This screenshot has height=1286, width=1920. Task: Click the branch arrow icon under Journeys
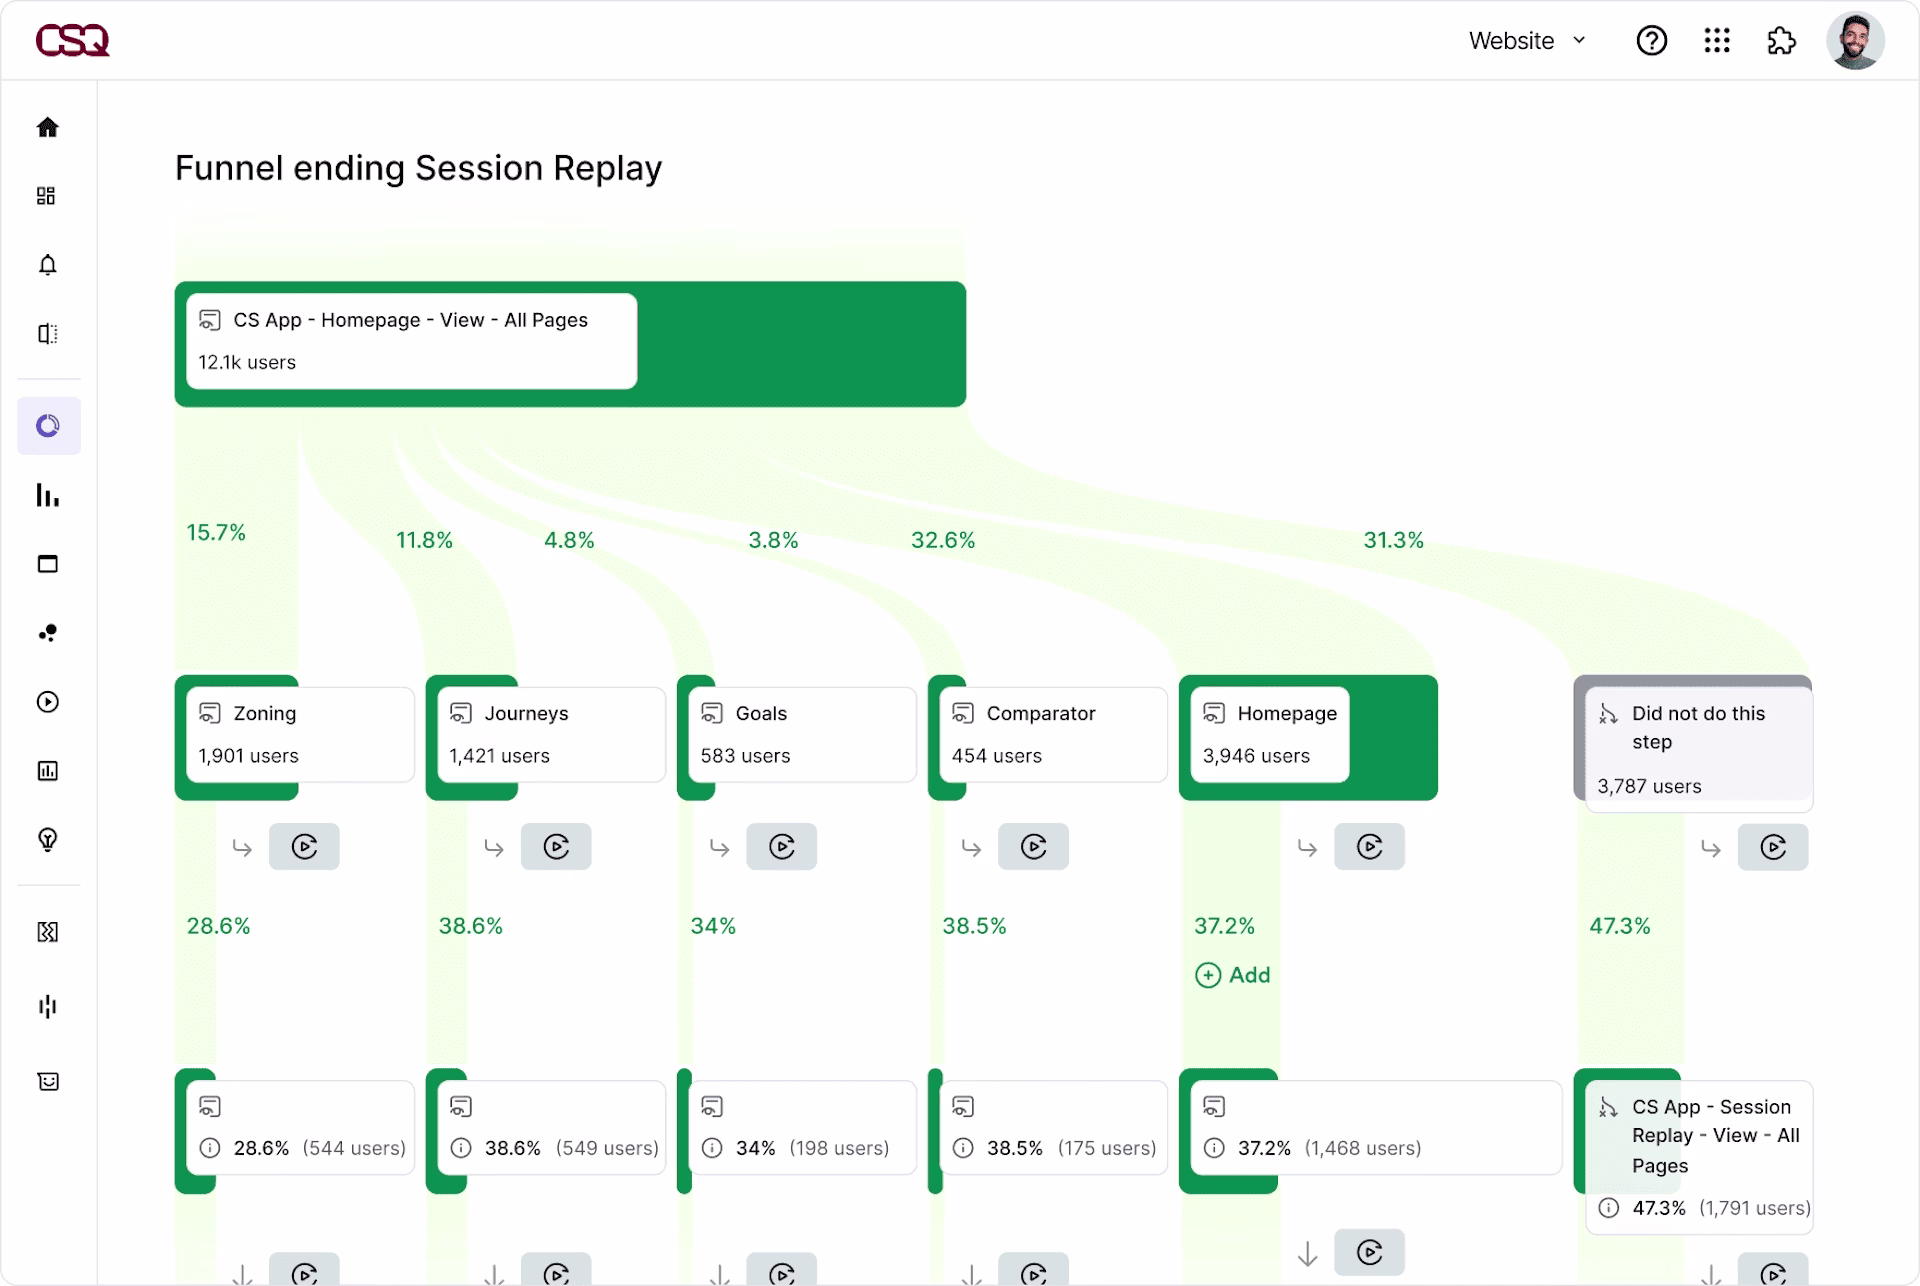tap(494, 848)
